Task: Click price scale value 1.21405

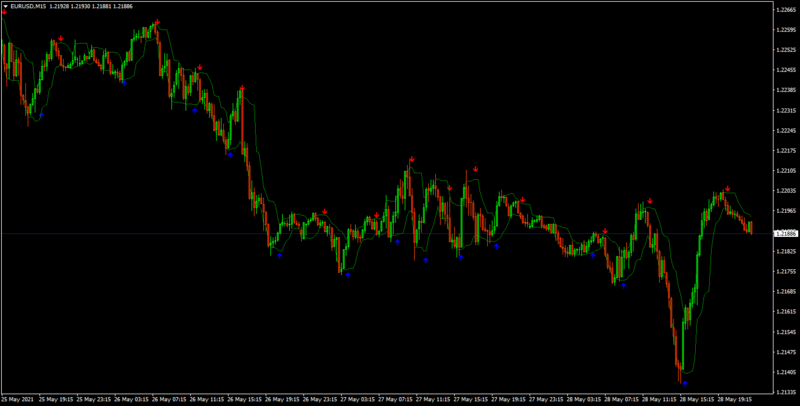Action: click(x=785, y=372)
